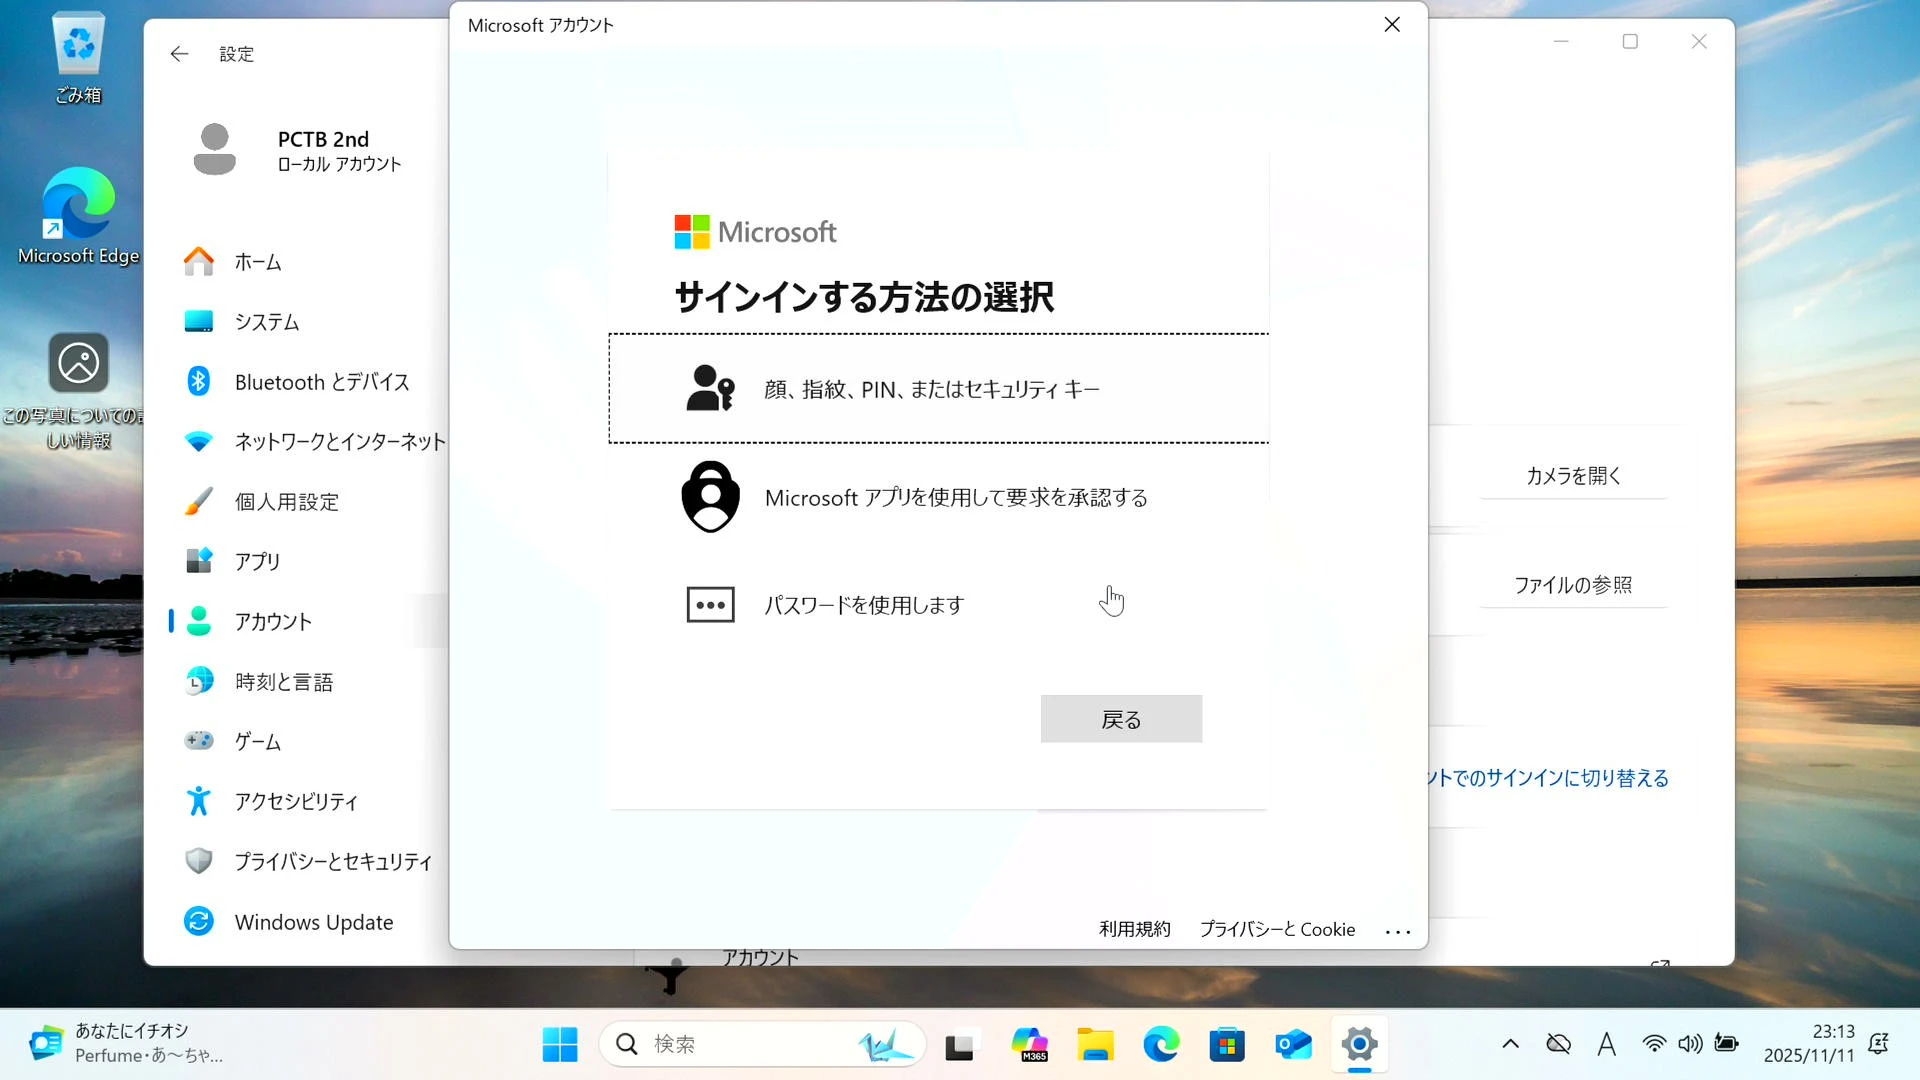Screen dimensions: 1920x1080
Task: Choose face, fingerprint, PIN or security key sign-in
Action: click(930, 389)
